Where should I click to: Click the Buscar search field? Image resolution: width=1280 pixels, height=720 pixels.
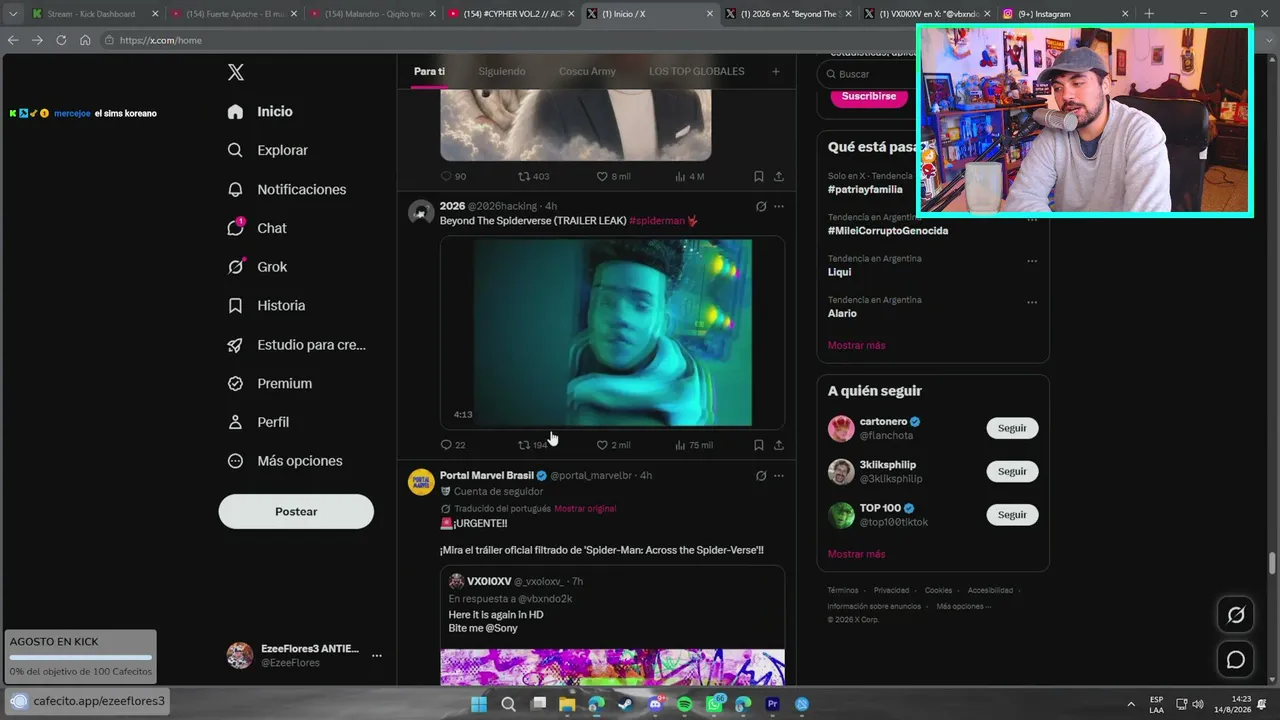(866, 74)
